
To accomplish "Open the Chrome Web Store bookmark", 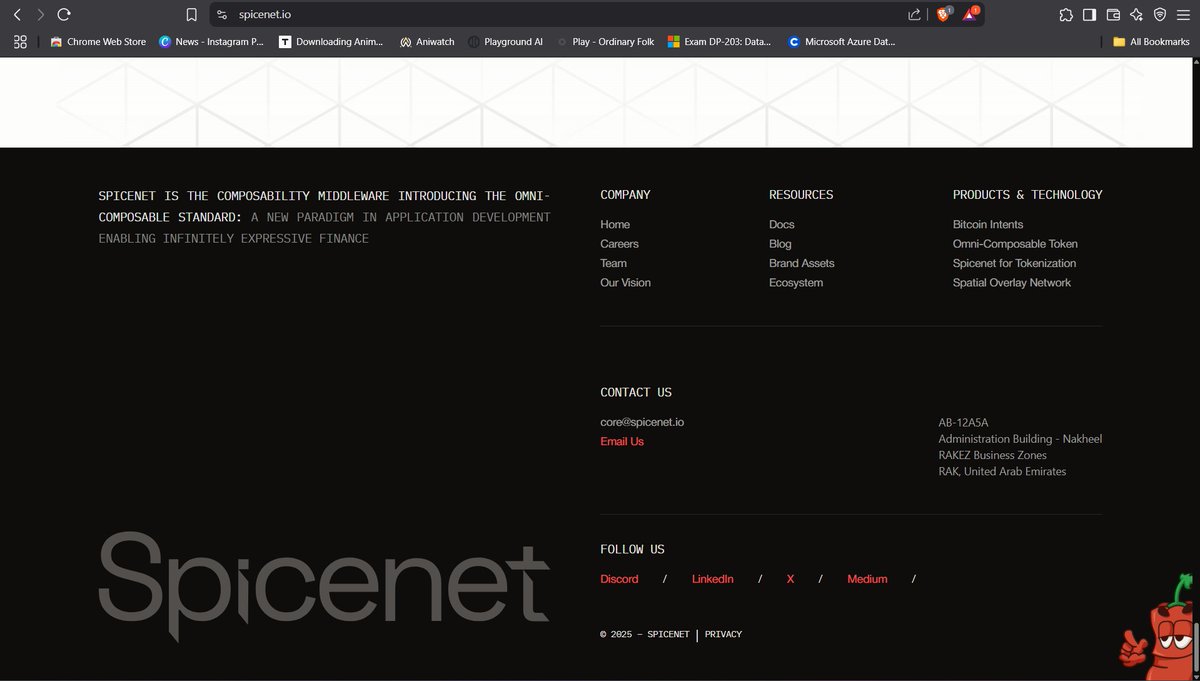I will click(x=98, y=42).
